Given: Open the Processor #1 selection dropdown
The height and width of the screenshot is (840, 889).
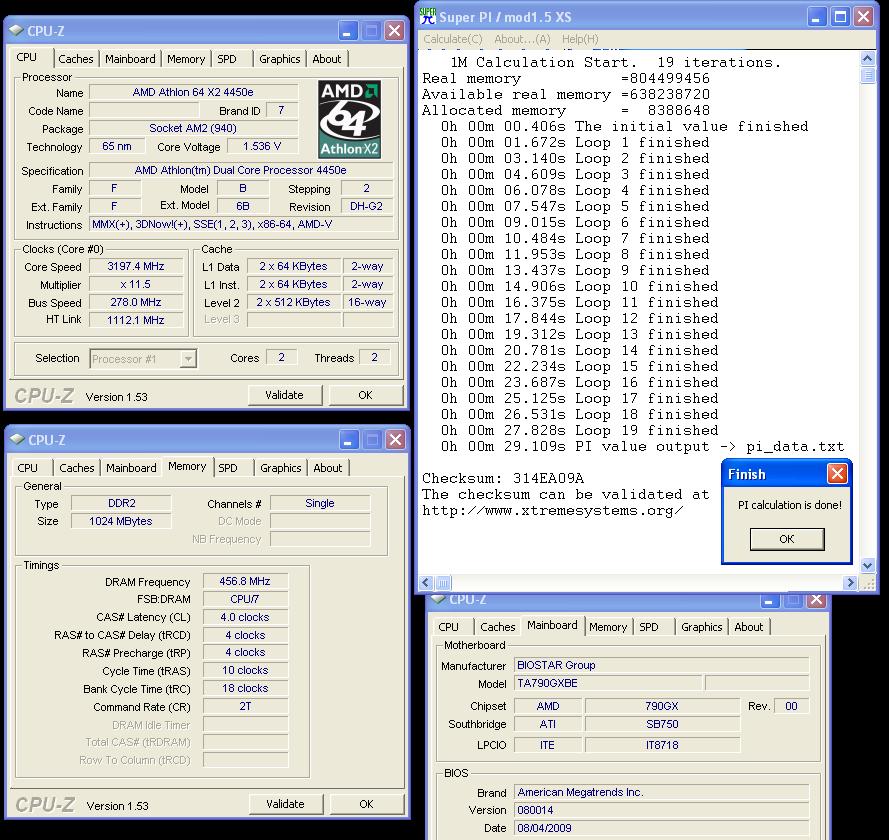Looking at the screenshot, I should [x=188, y=359].
